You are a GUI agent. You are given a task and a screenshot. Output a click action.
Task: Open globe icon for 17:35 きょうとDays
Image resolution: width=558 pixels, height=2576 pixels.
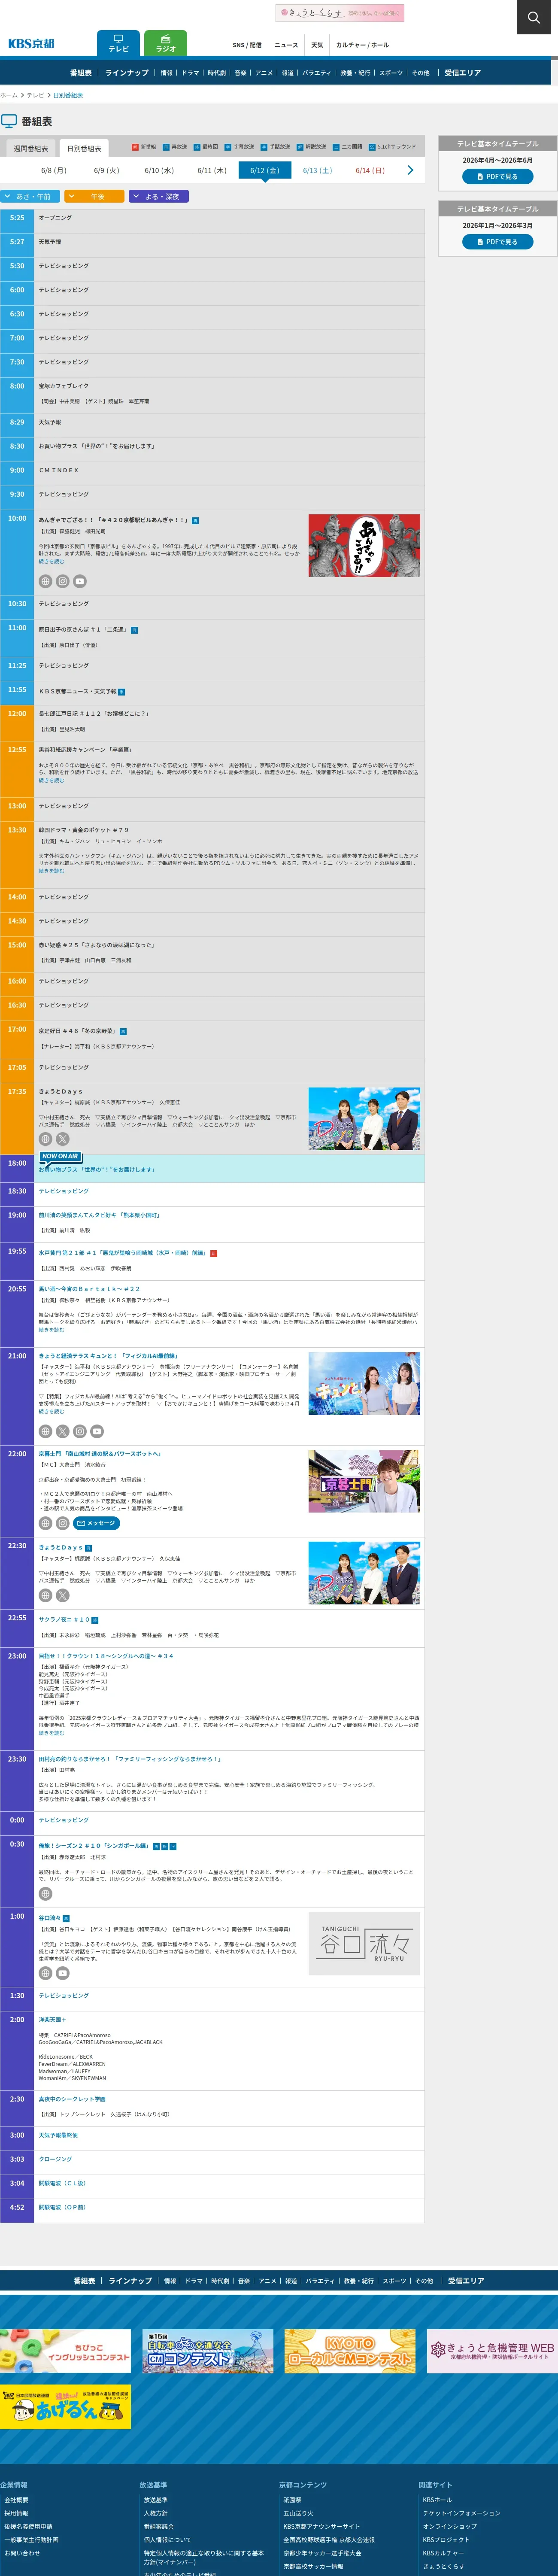click(x=45, y=1139)
